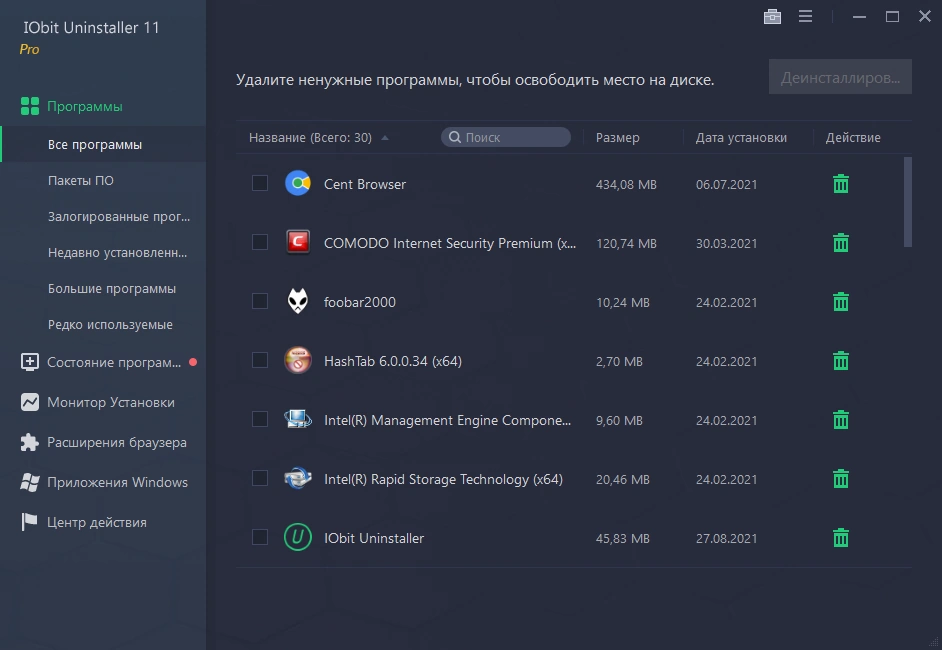Sort list by Размер column

(x=618, y=138)
